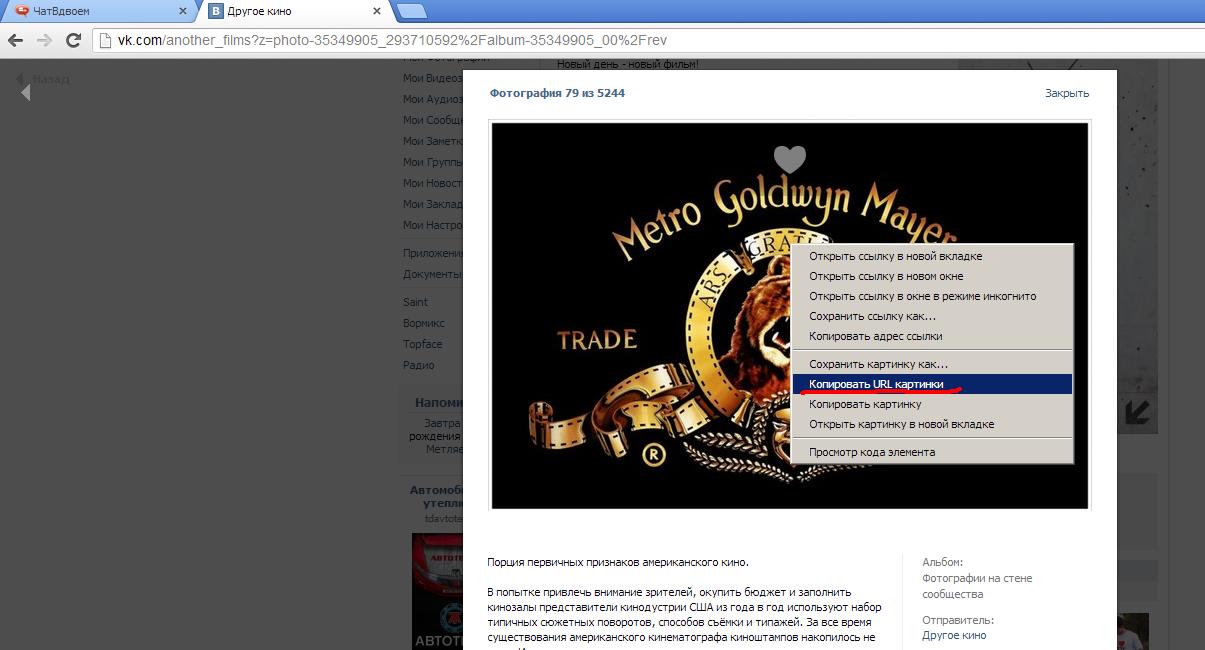Open Документы in sidebar

pos(432,274)
